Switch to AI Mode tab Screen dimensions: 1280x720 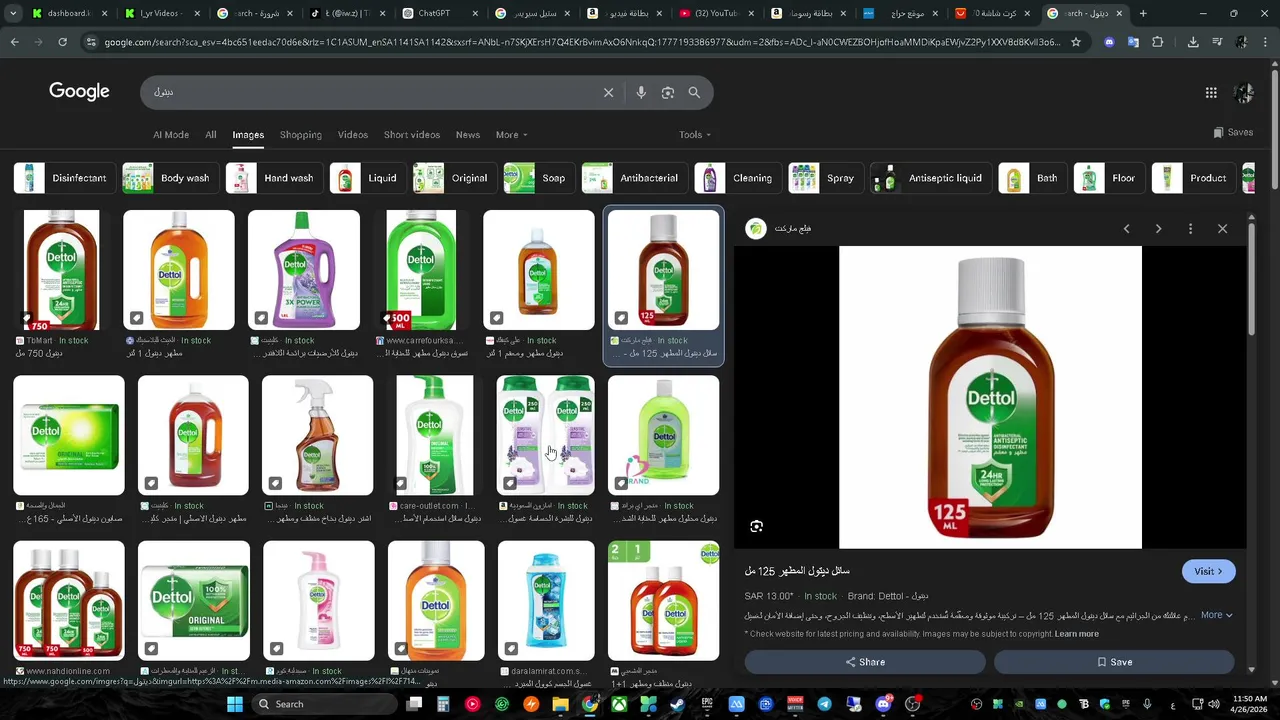click(171, 135)
